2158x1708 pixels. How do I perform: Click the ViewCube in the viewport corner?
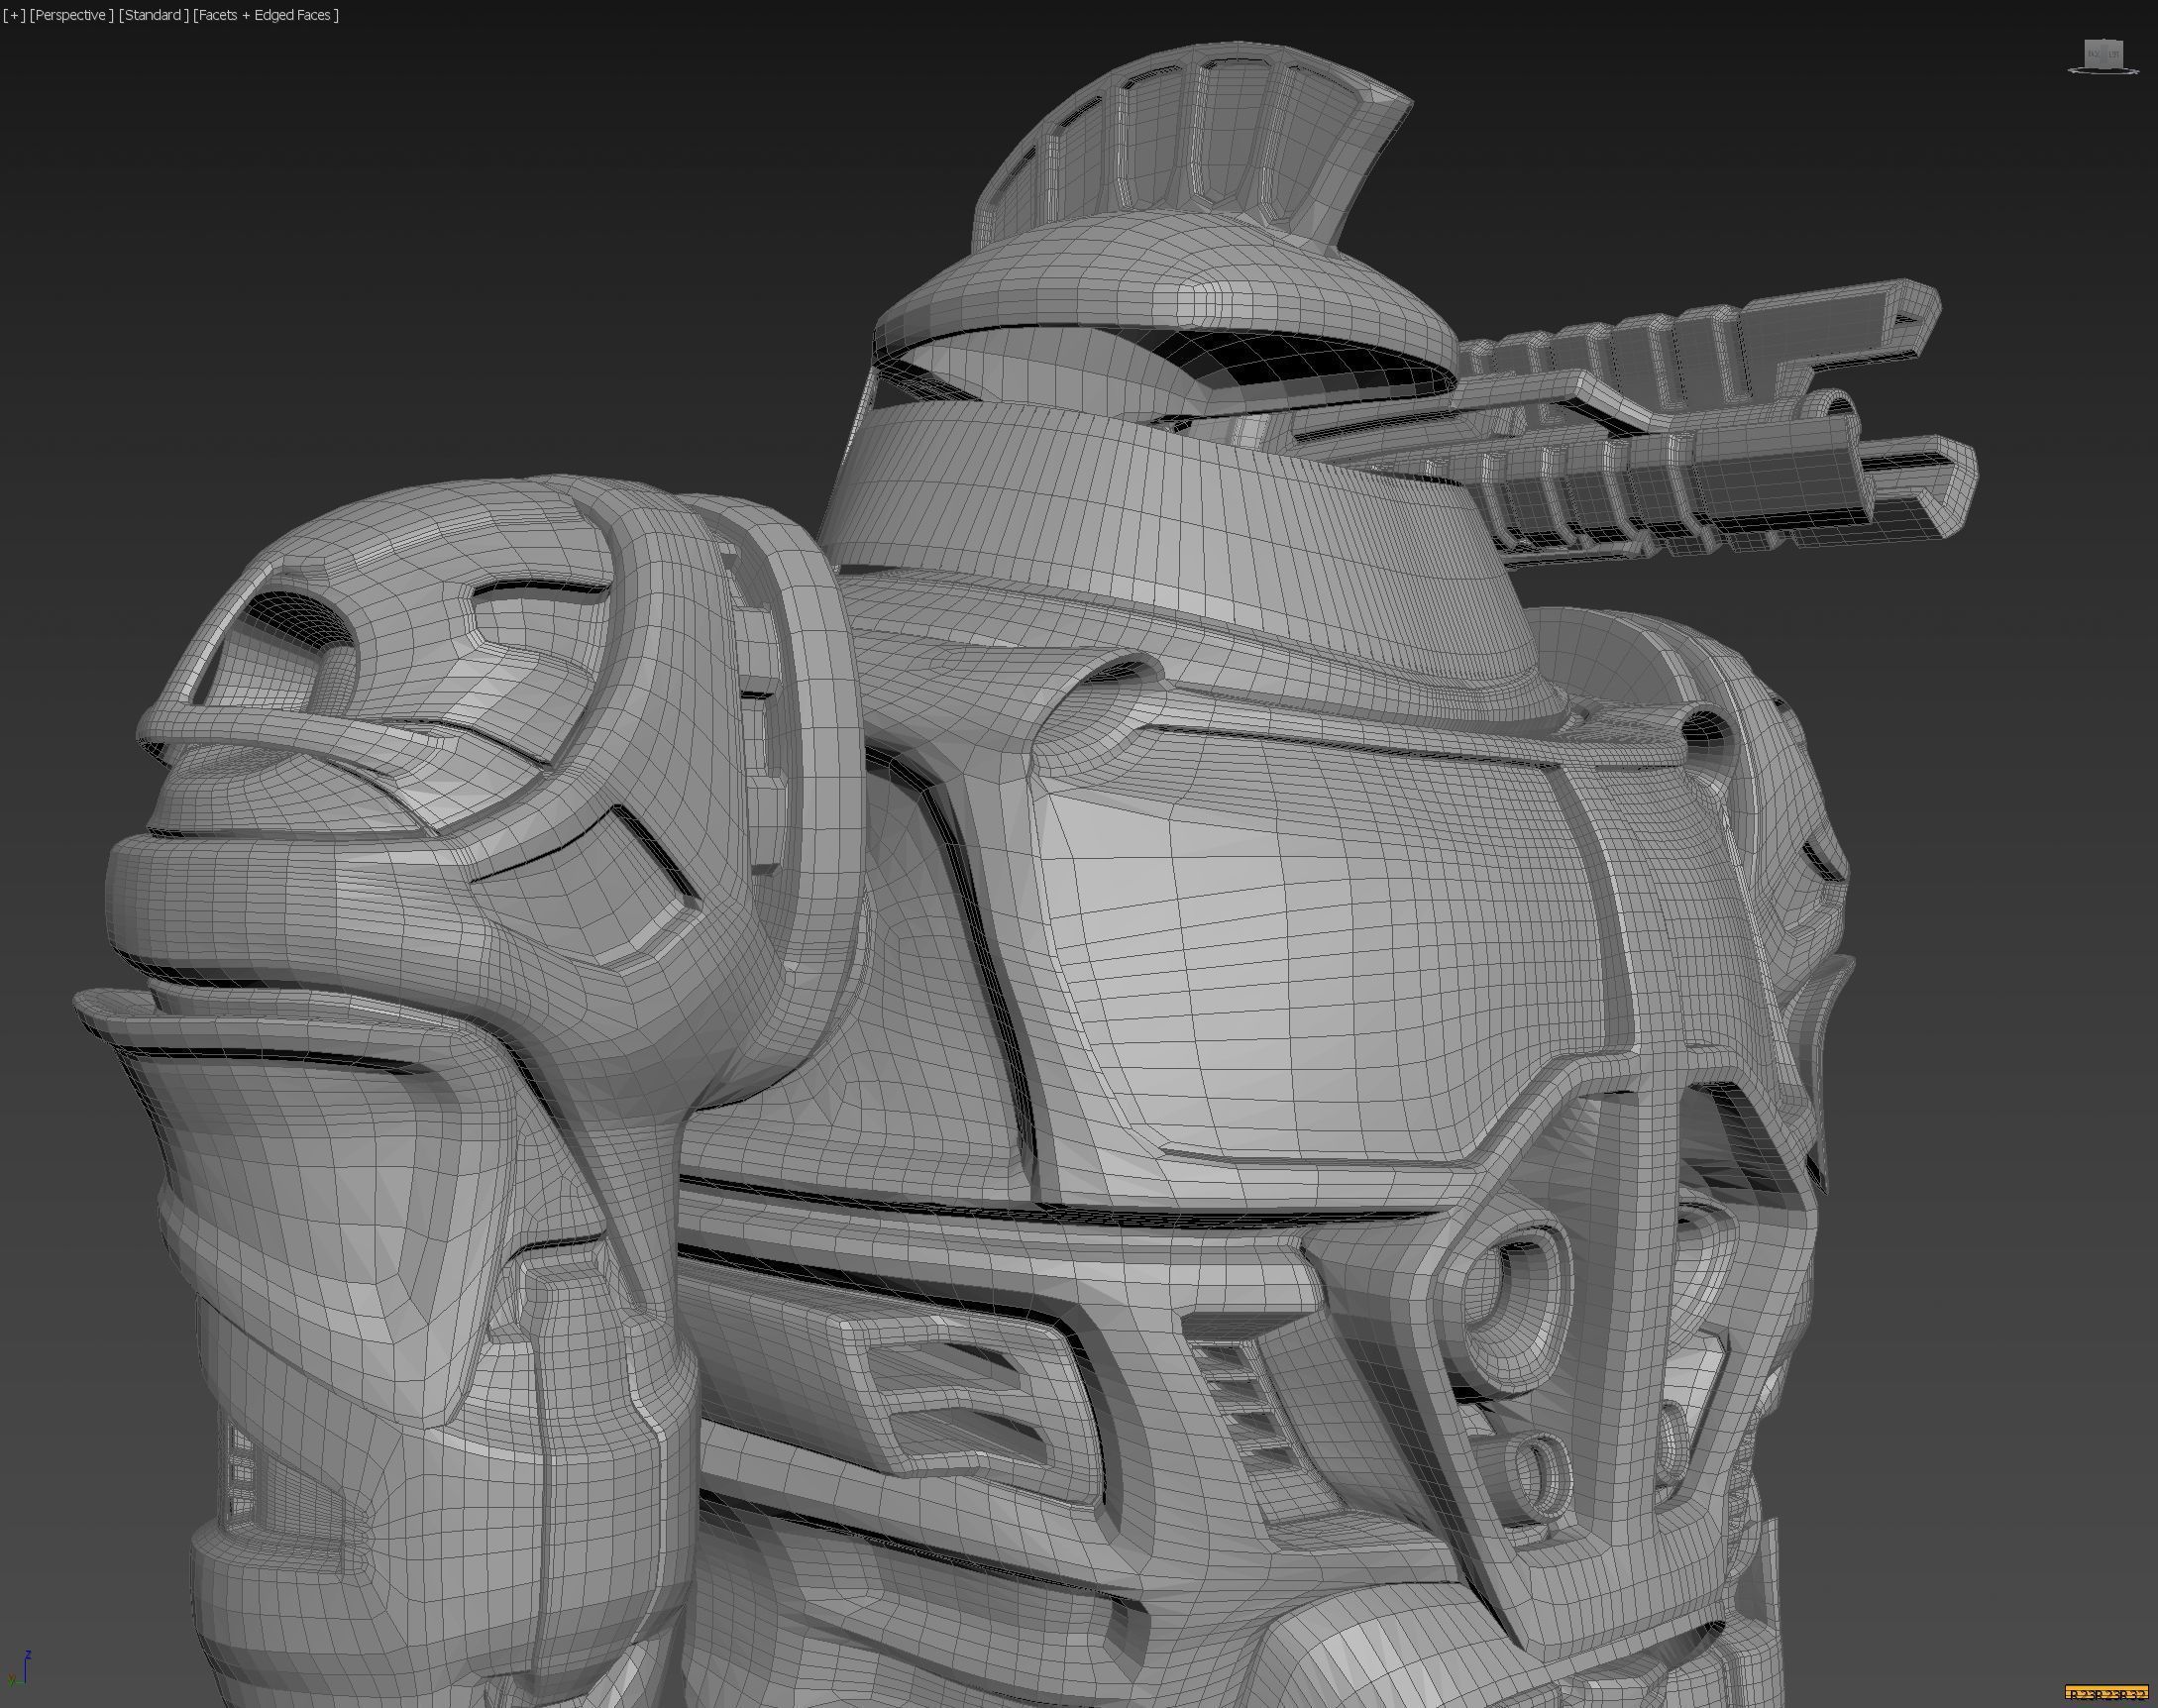point(2102,53)
